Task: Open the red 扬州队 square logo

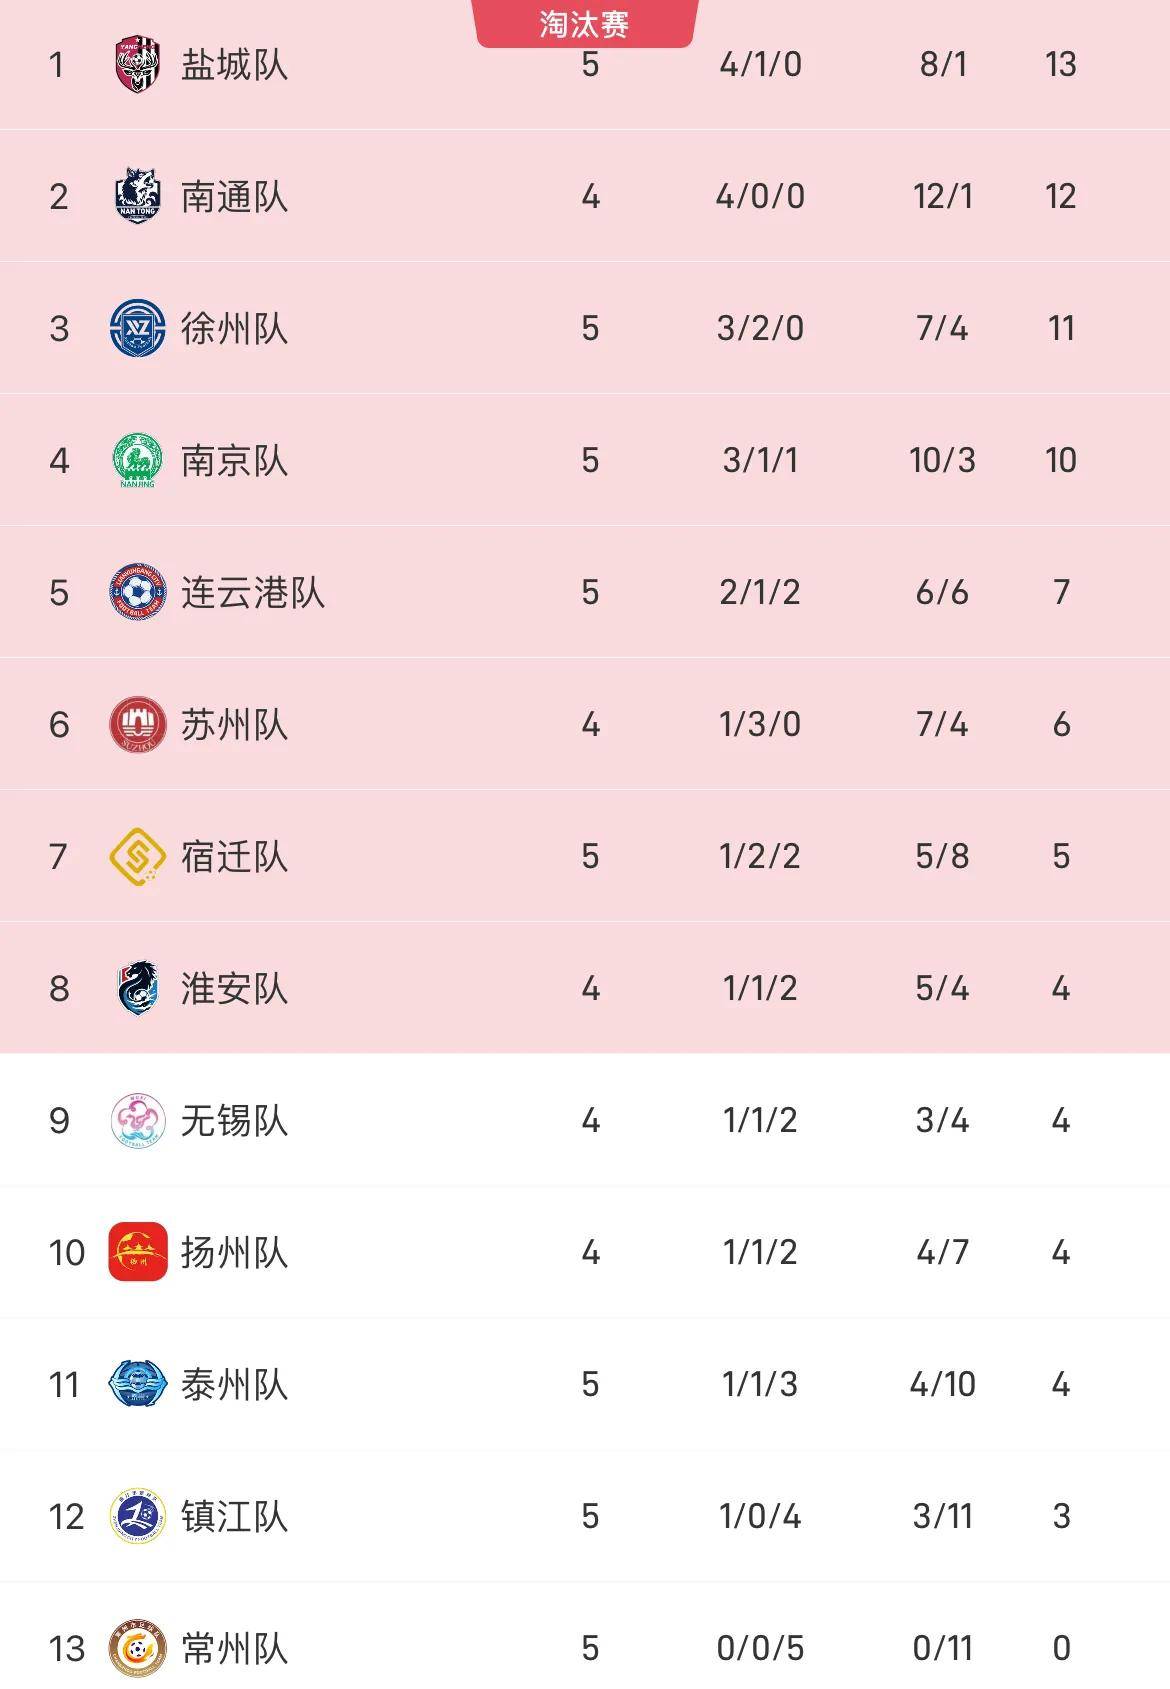Action: 138,1252
